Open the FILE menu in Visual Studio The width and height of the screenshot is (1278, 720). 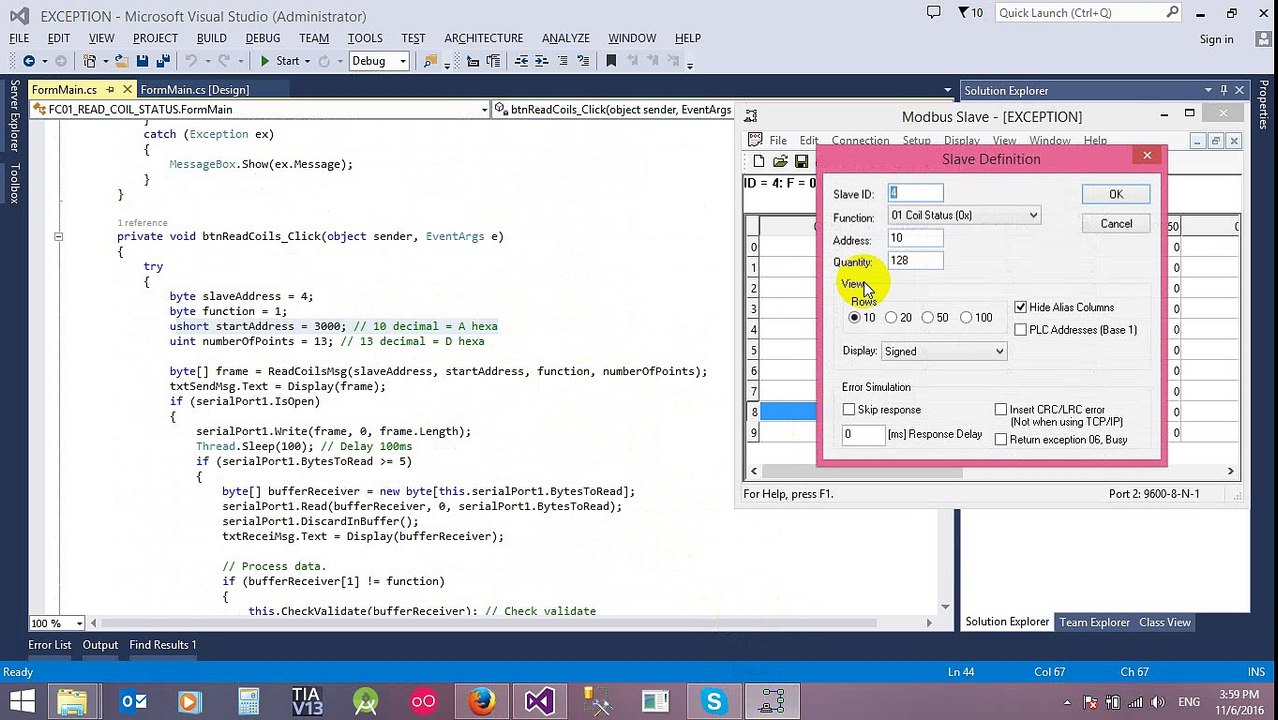(x=19, y=38)
